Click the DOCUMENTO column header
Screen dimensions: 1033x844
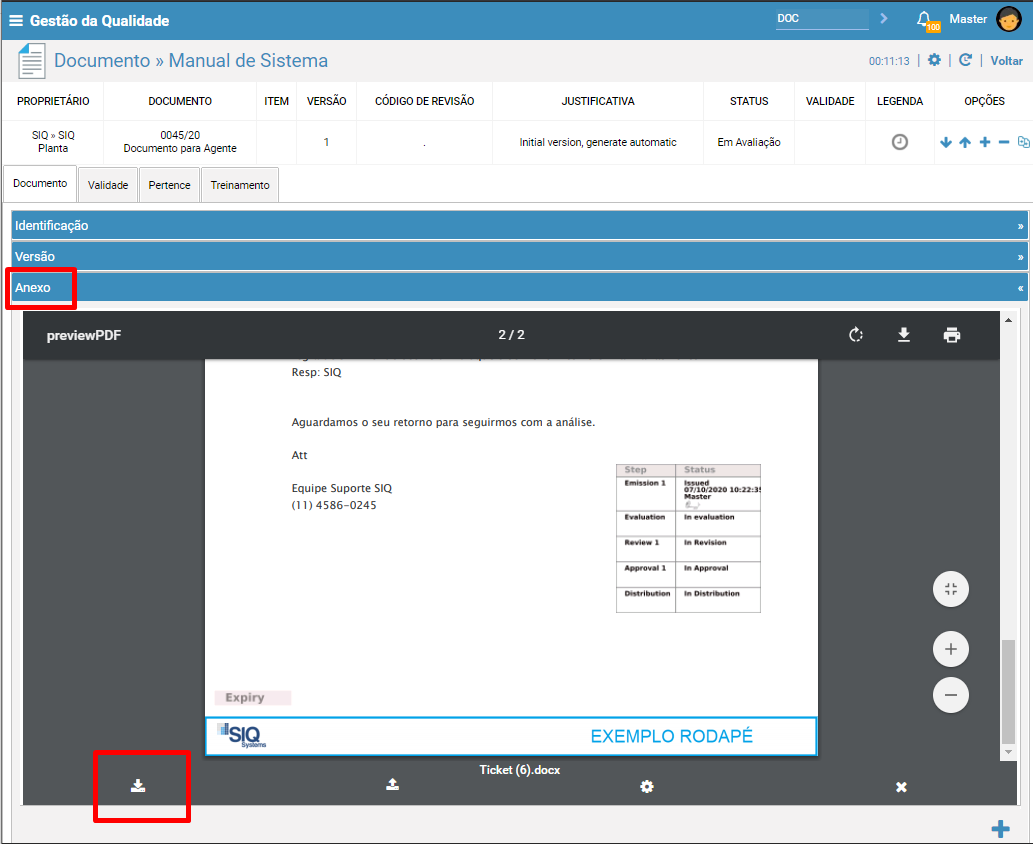click(x=180, y=101)
